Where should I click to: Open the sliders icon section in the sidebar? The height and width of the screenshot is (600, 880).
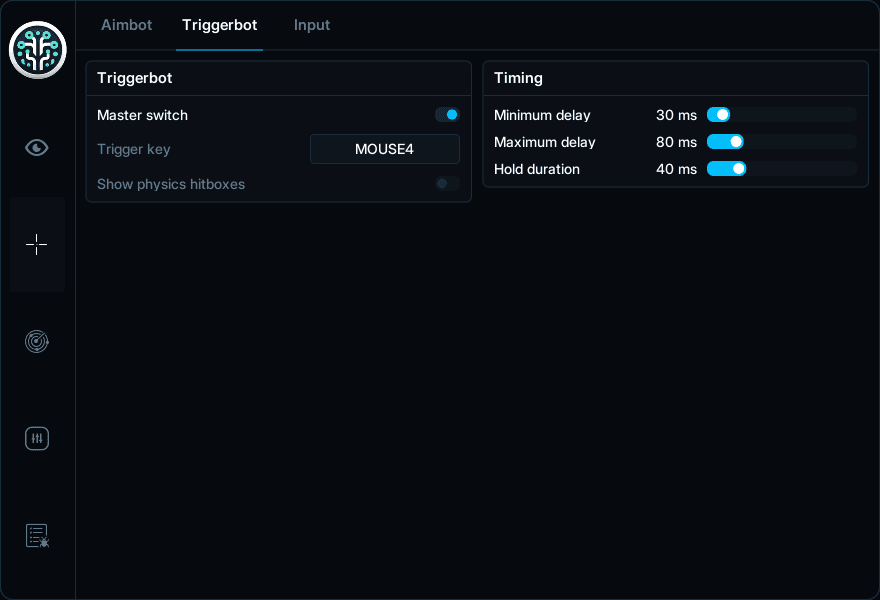point(37,438)
